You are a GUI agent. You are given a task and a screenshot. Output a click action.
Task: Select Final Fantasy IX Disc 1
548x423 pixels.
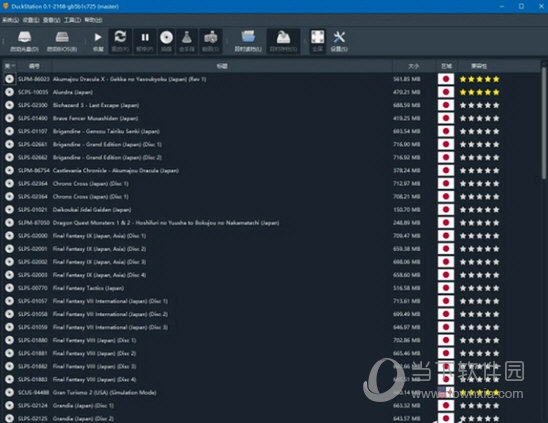pos(100,236)
